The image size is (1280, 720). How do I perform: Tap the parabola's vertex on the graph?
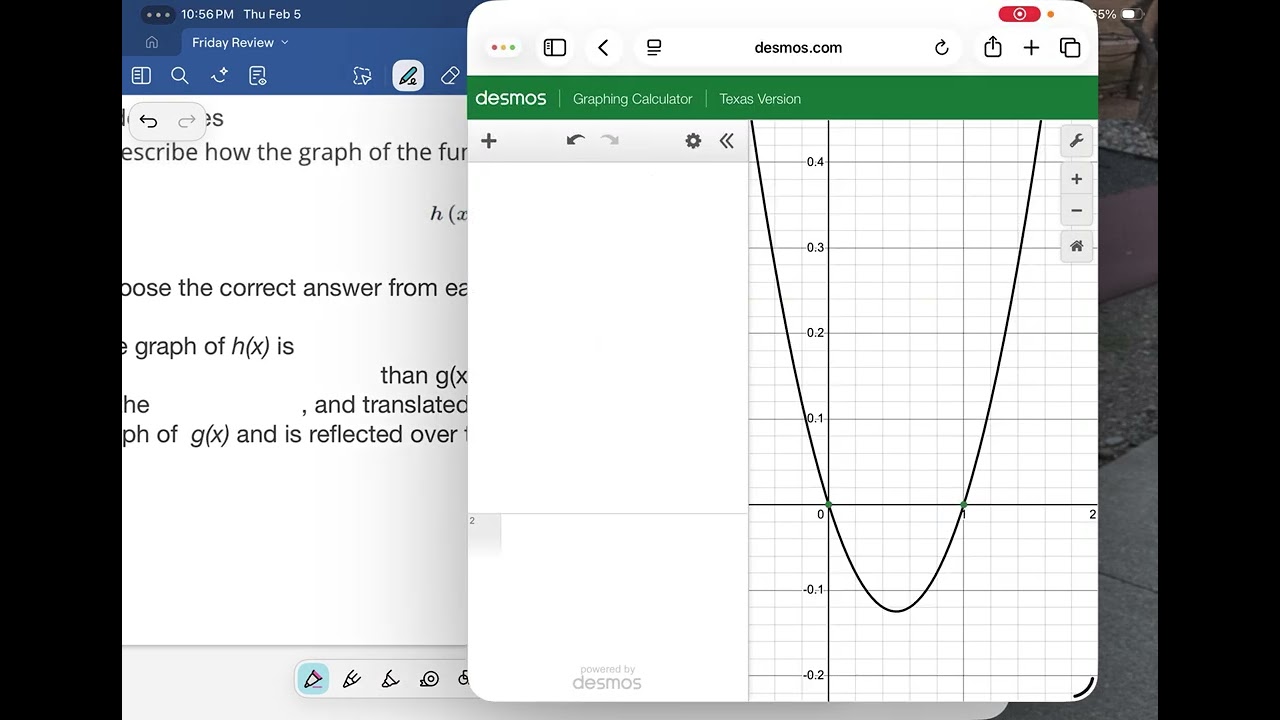(896, 611)
